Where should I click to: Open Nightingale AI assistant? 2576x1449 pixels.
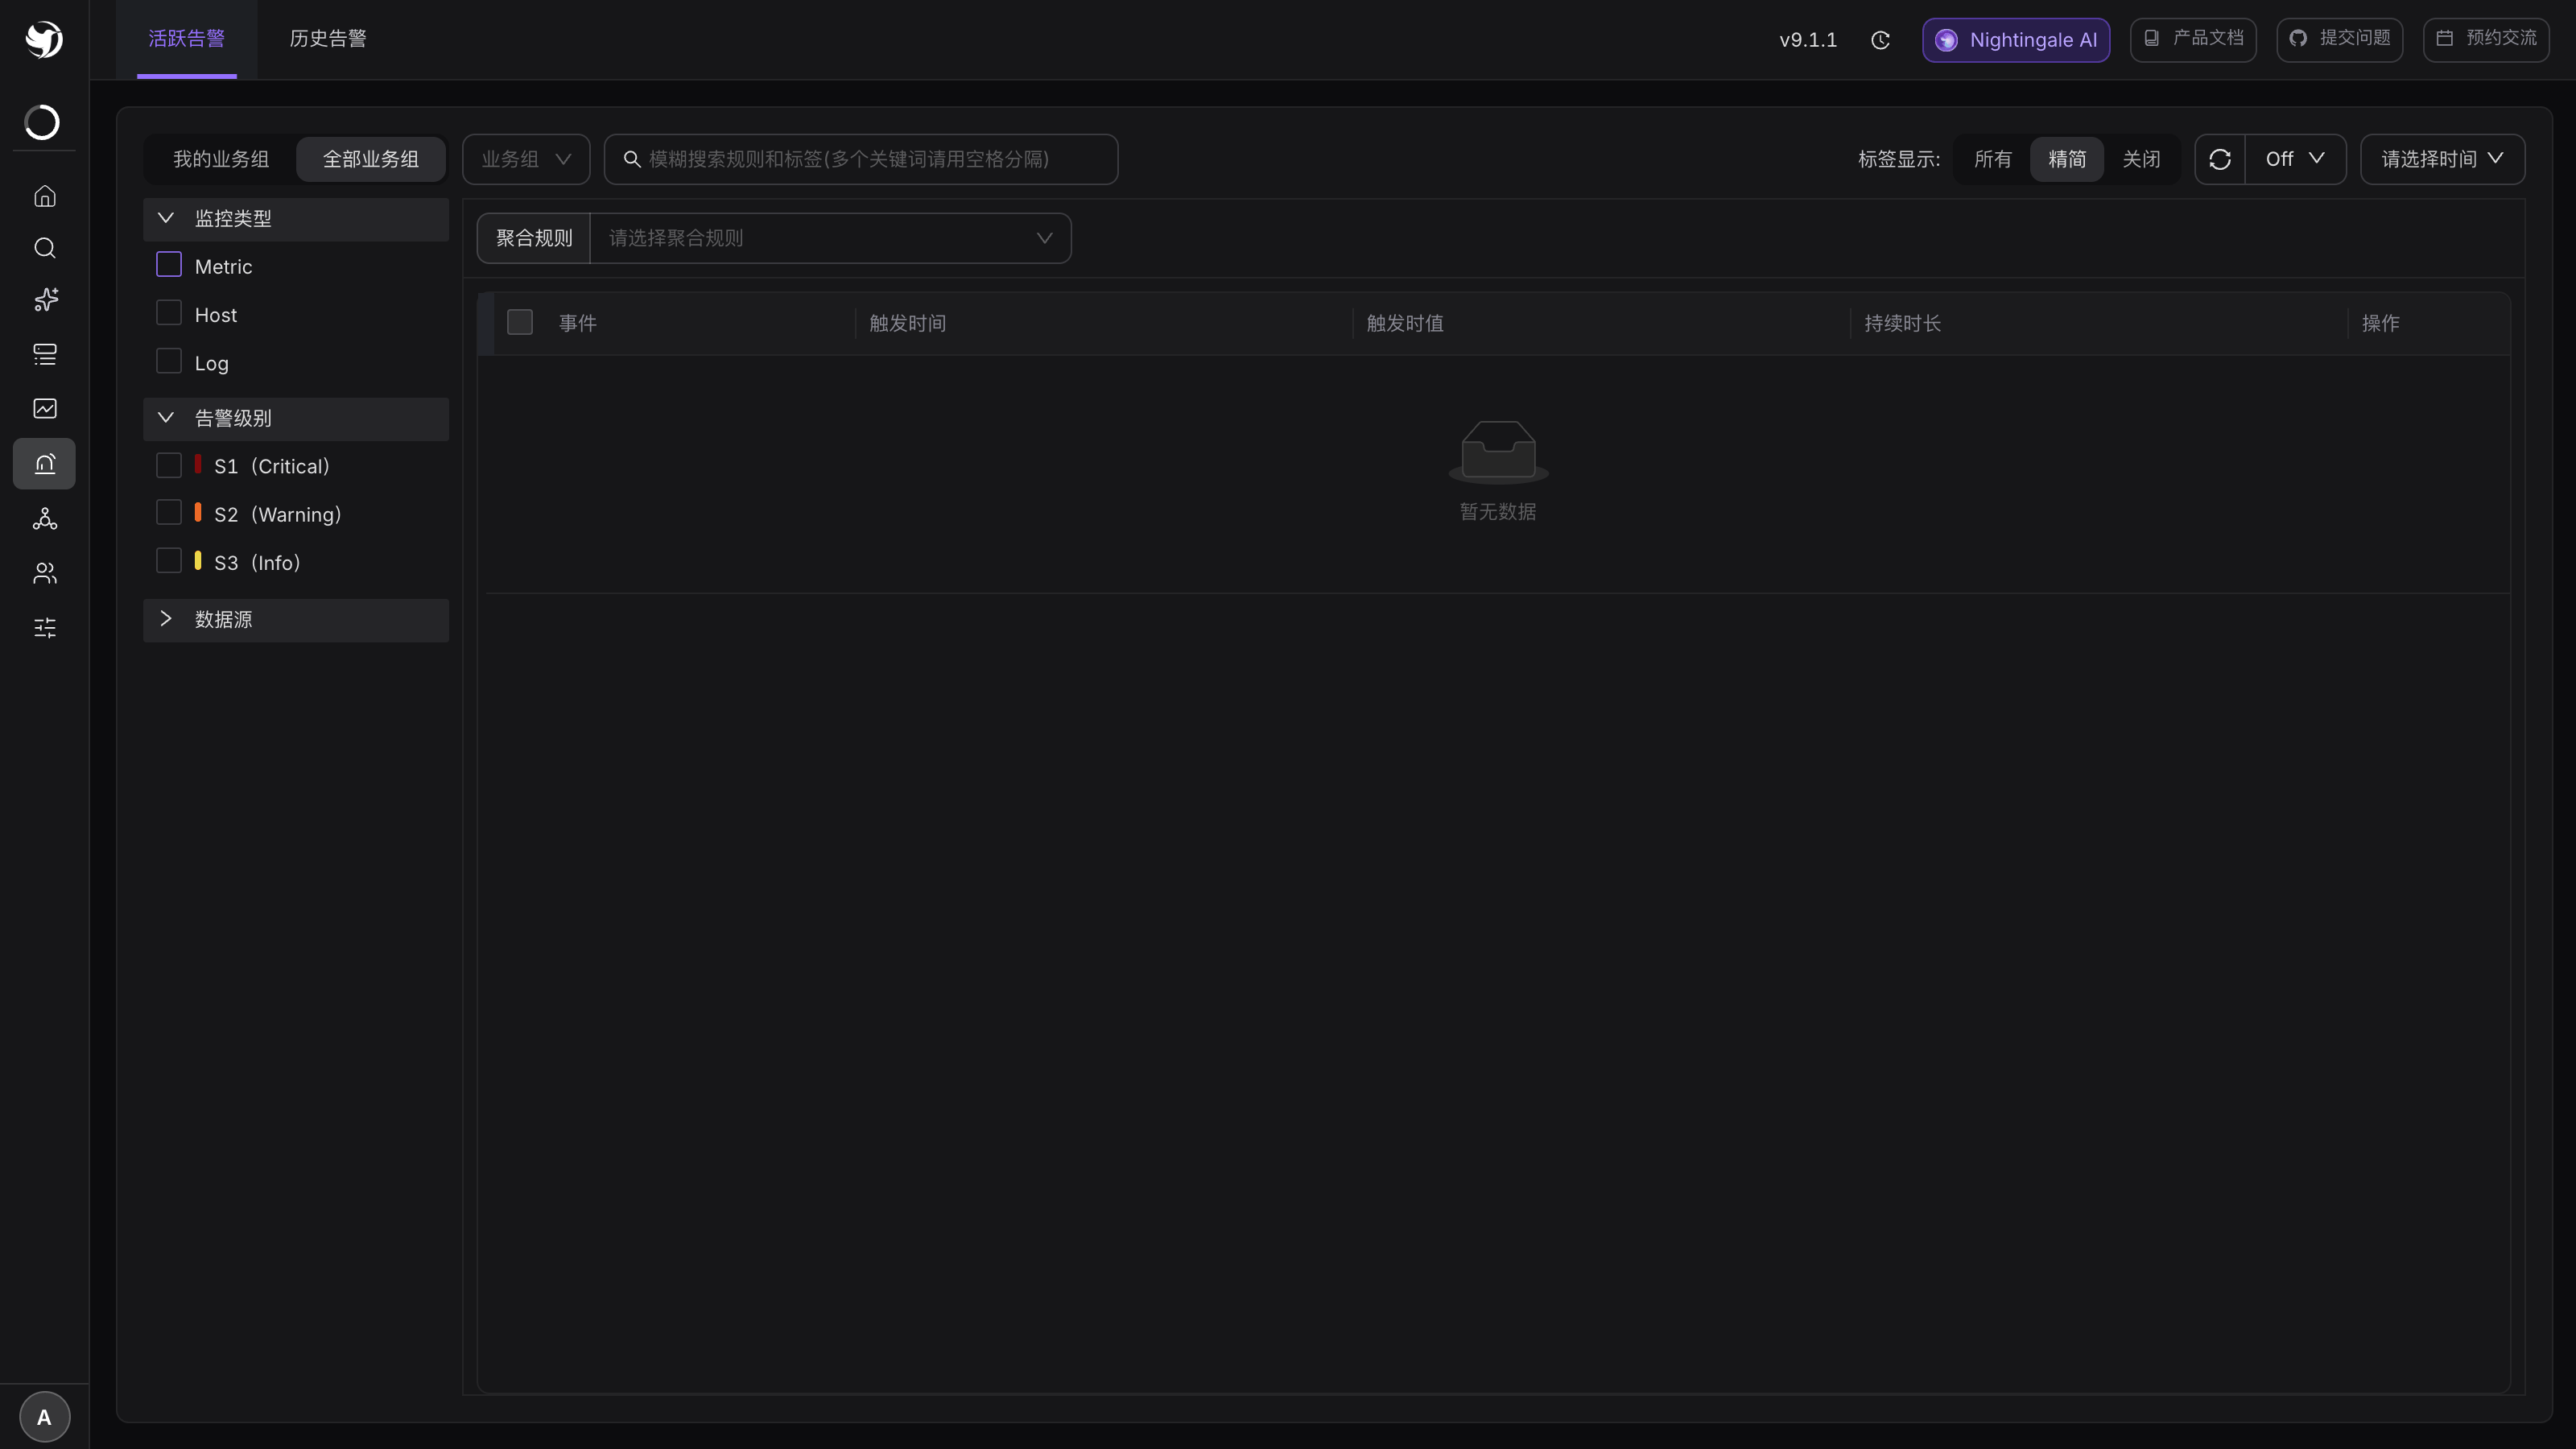click(x=2016, y=40)
